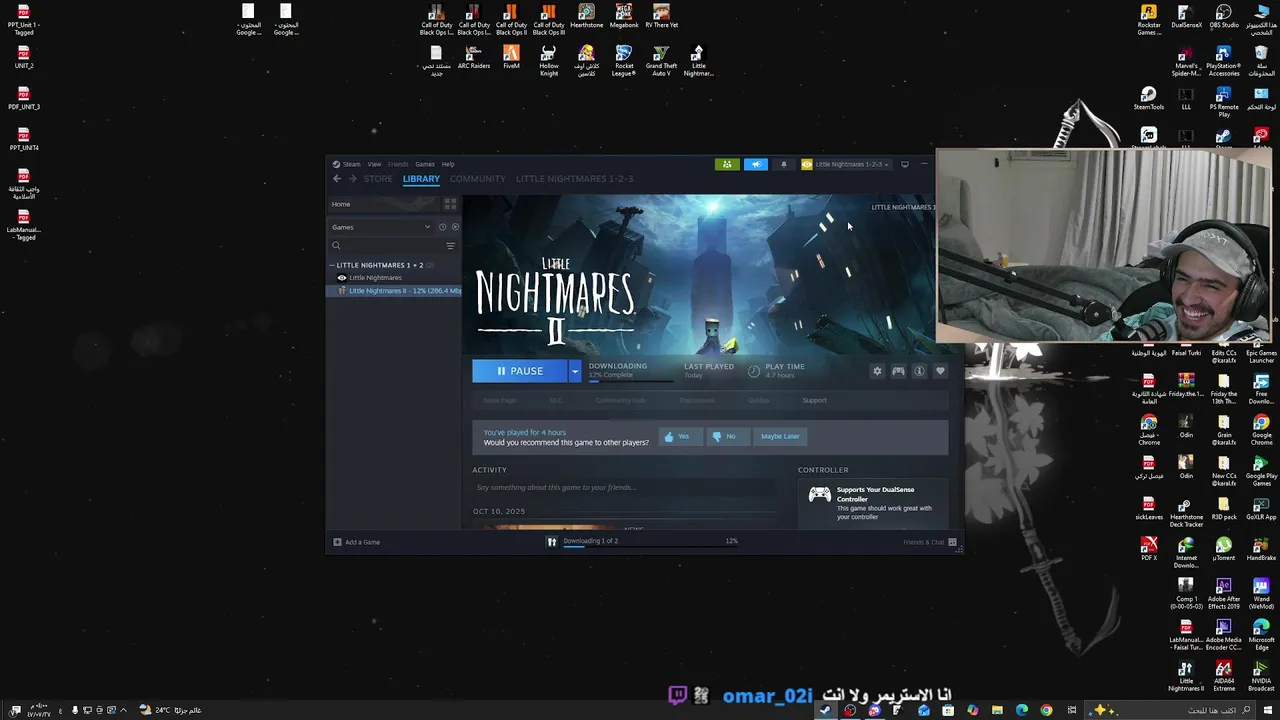Viewport: 1280px width, 720px height.
Task: Open game info circle icon
Action: pyautogui.click(x=919, y=371)
